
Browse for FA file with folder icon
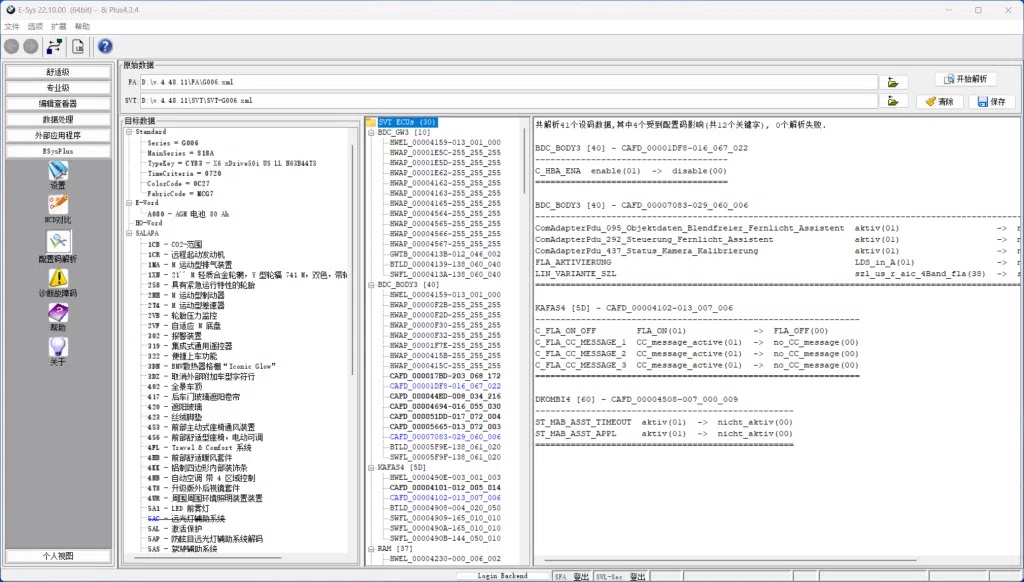893,82
